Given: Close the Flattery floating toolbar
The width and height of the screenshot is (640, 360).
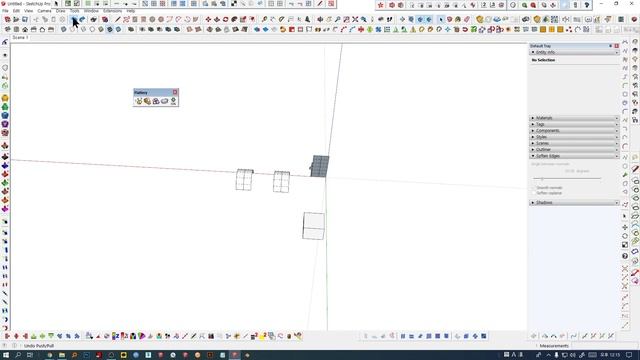Looking at the screenshot, I should coord(175,92).
